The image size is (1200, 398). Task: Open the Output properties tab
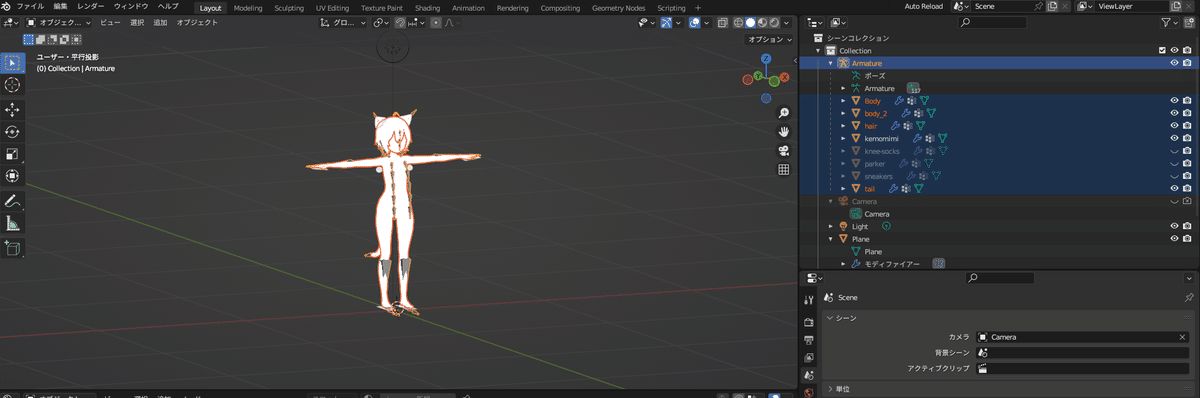808,340
